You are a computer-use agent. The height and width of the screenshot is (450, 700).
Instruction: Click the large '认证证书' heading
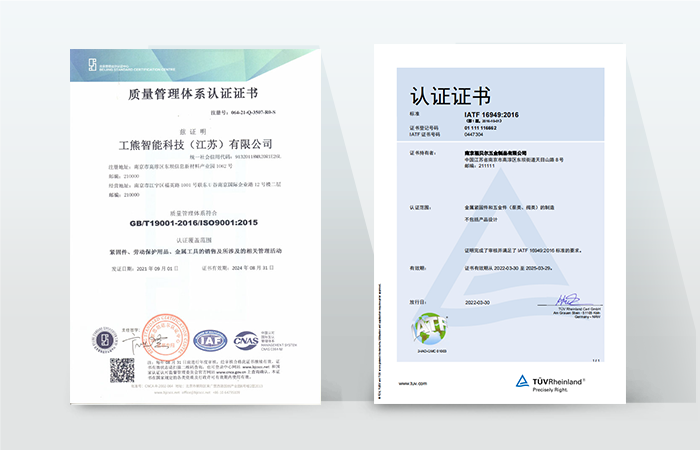pos(450,96)
